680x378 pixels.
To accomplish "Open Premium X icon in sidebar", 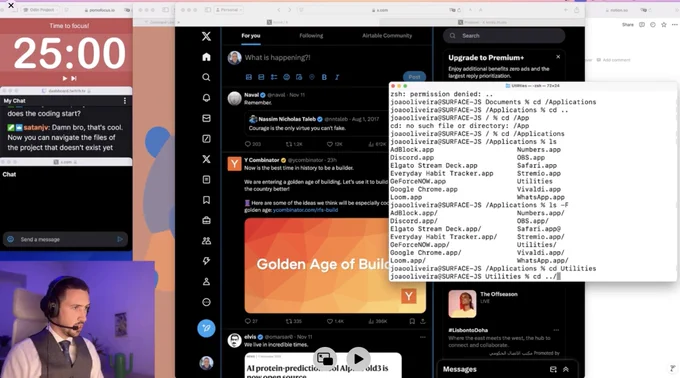I will coord(206,159).
